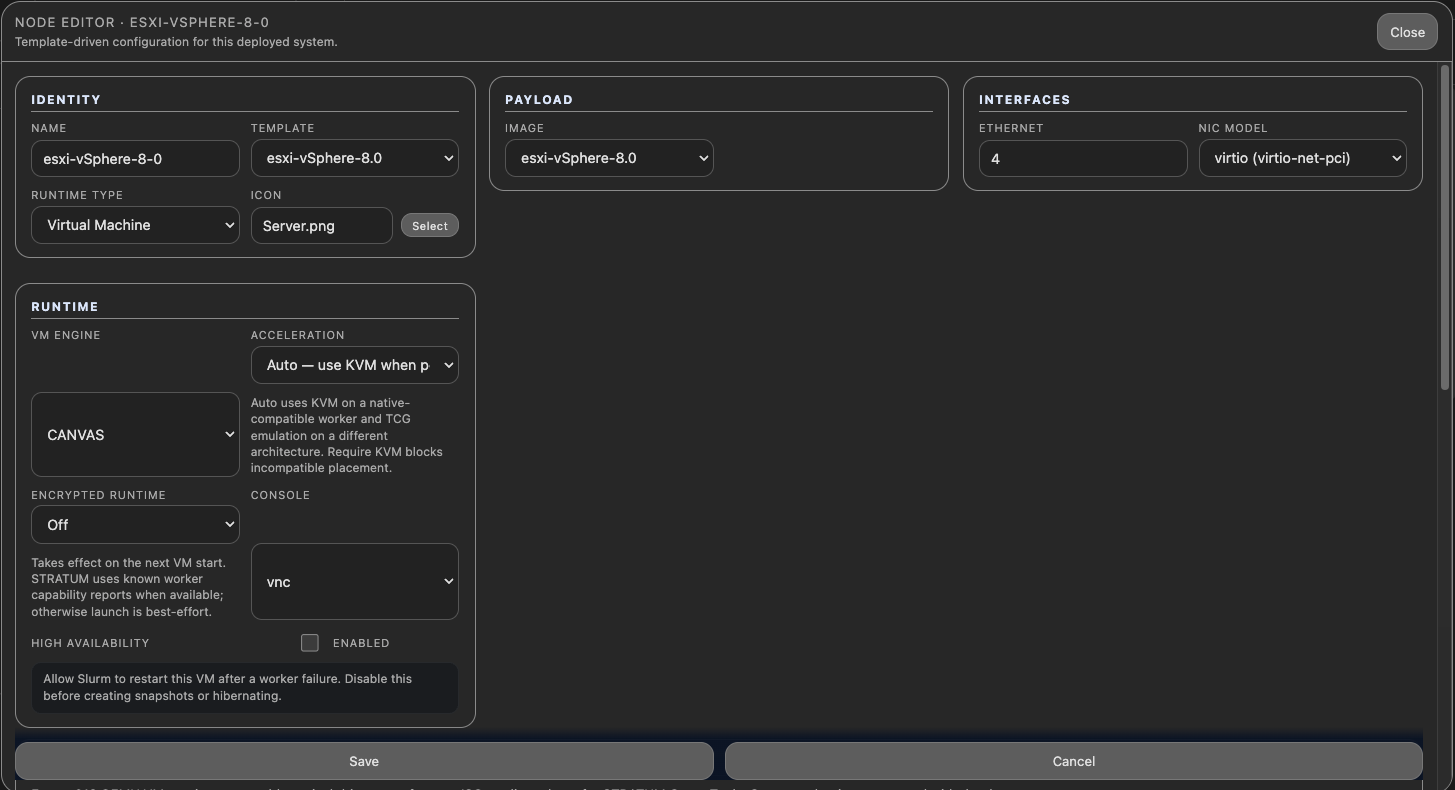This screenshot has height=790, width=1455.
Task: Click the Icon Server.png text field
Action: point(322,226)
